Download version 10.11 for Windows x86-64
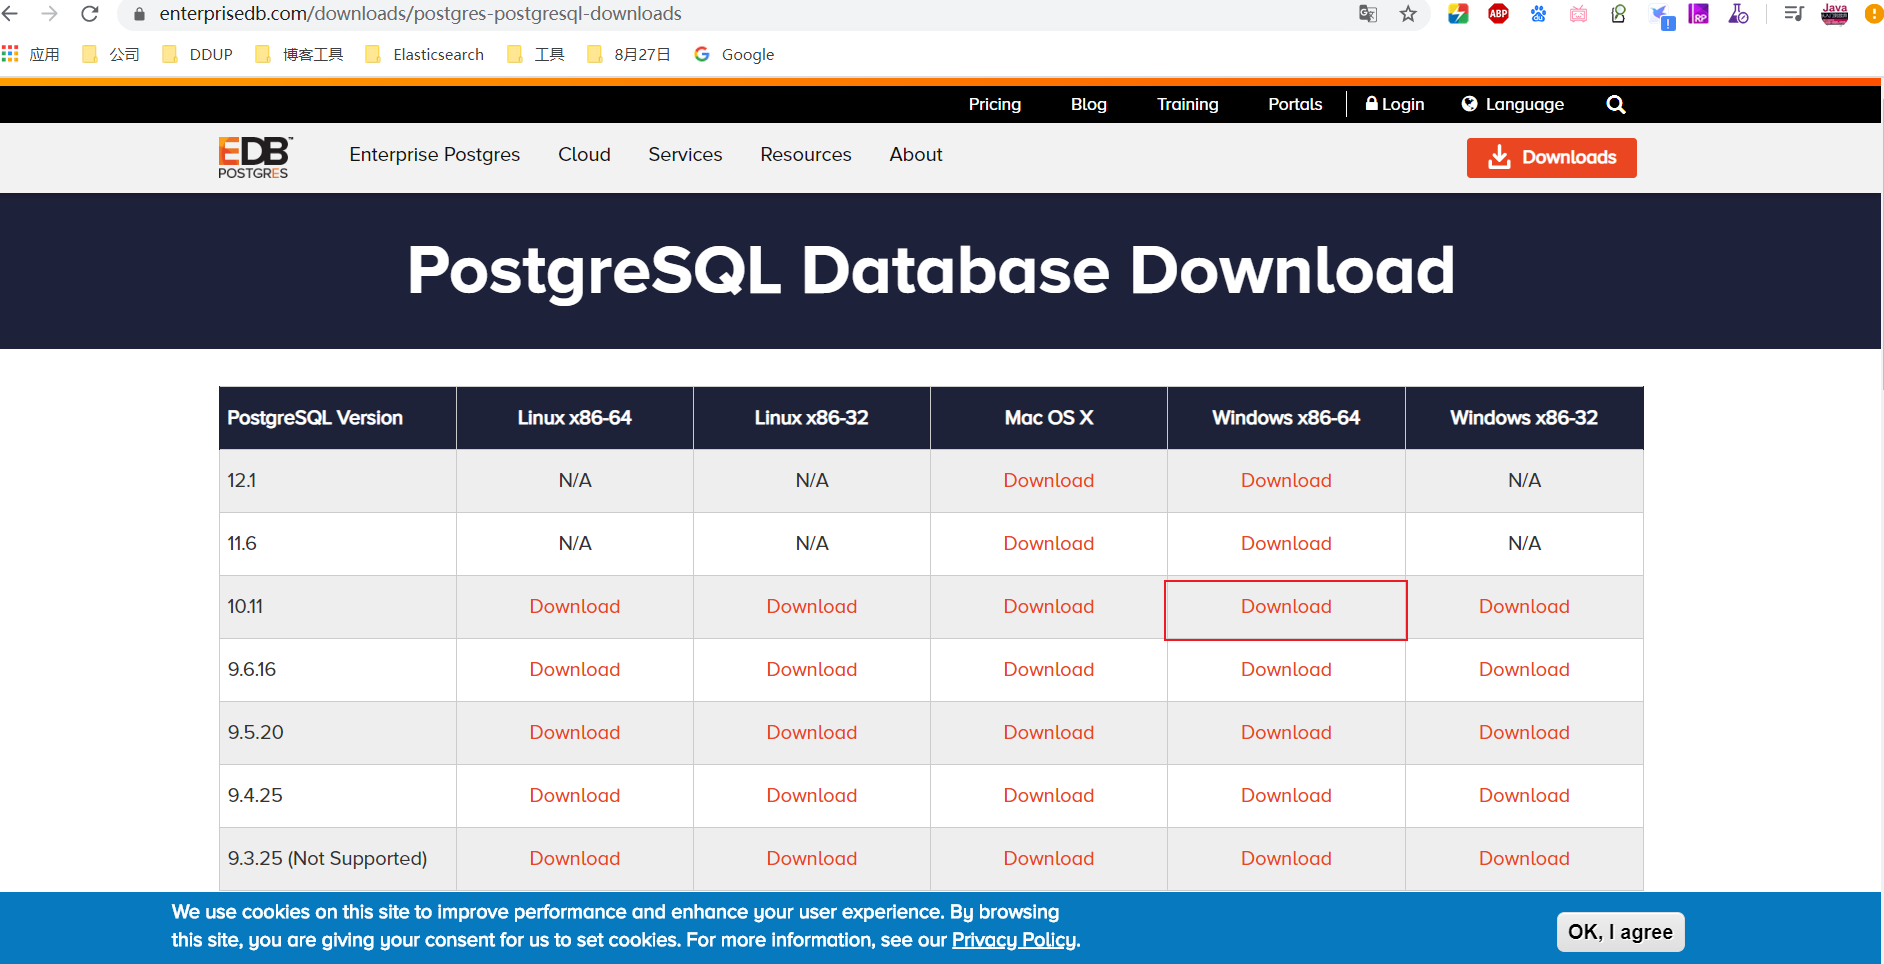Image resolution: width=1884 pixels, height=964 pixels. 1286,606
